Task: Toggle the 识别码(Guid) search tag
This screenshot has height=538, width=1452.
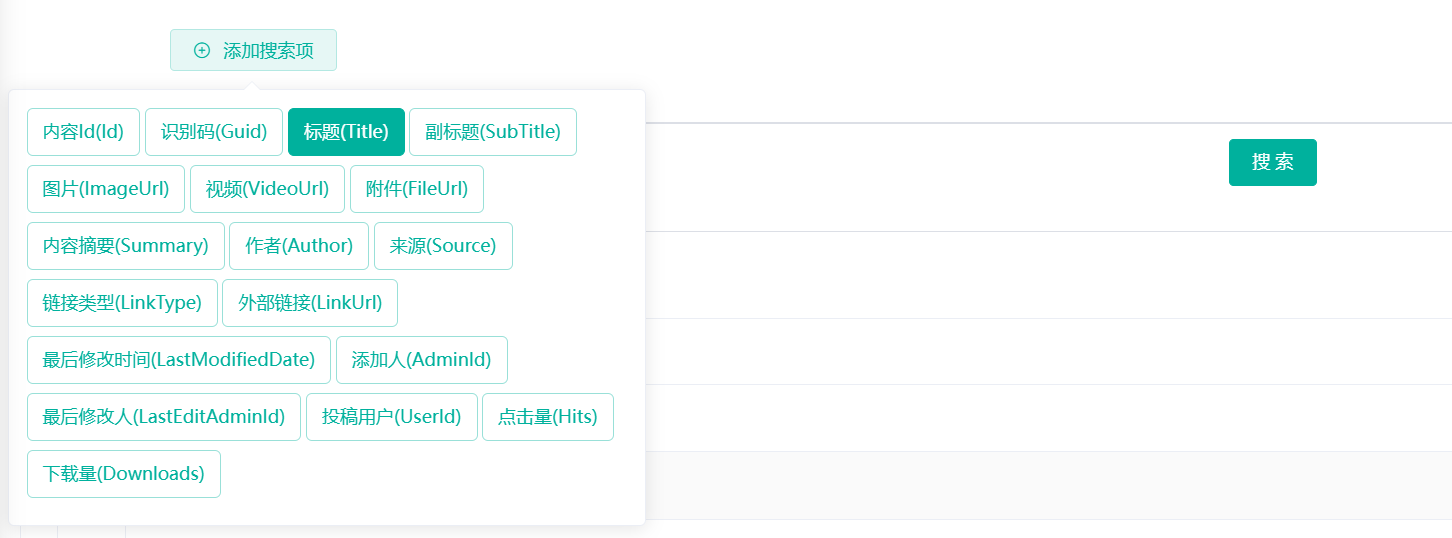Action: pos(214,132)
